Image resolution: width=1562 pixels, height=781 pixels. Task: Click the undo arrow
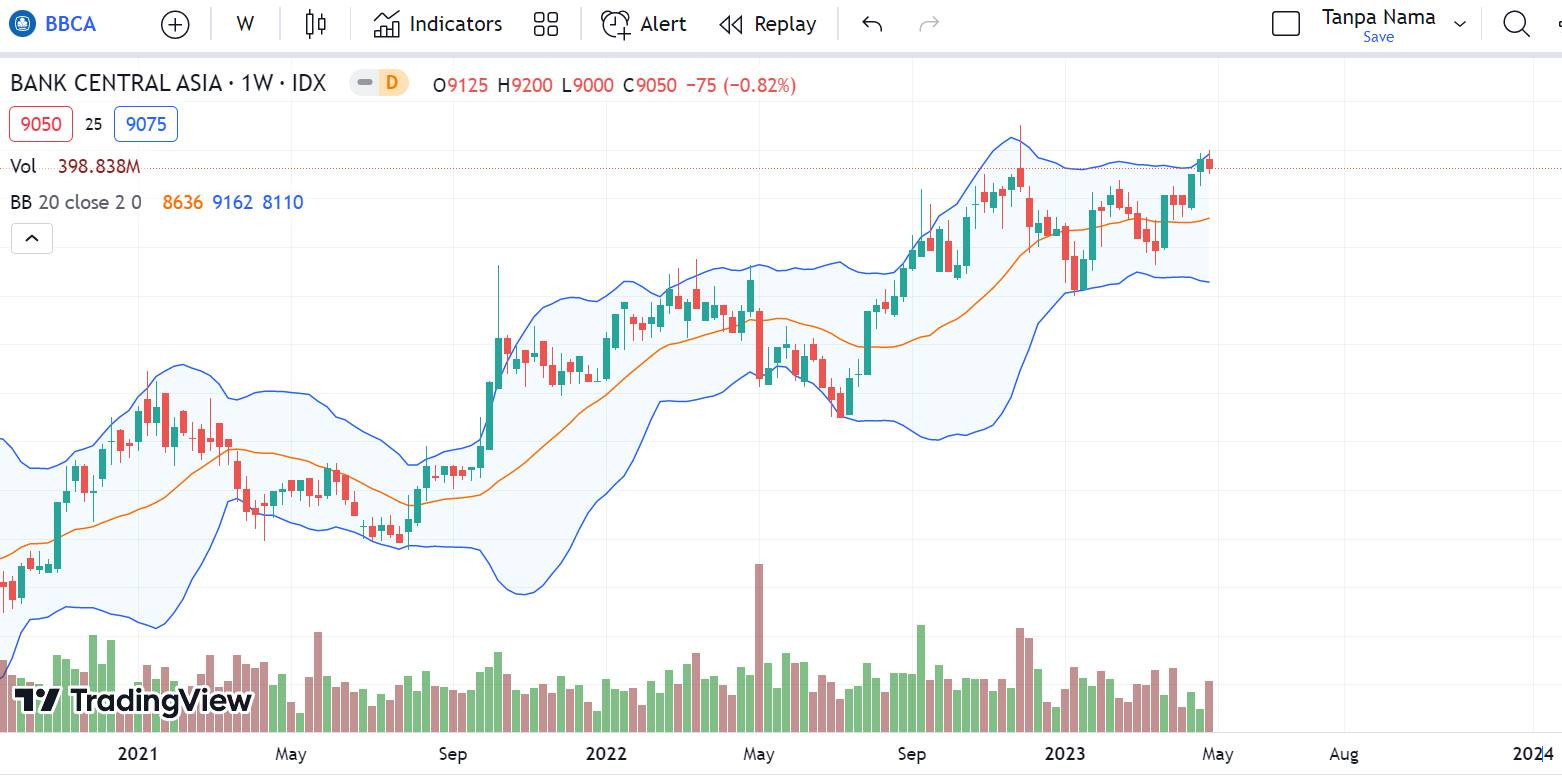point(869,23)
